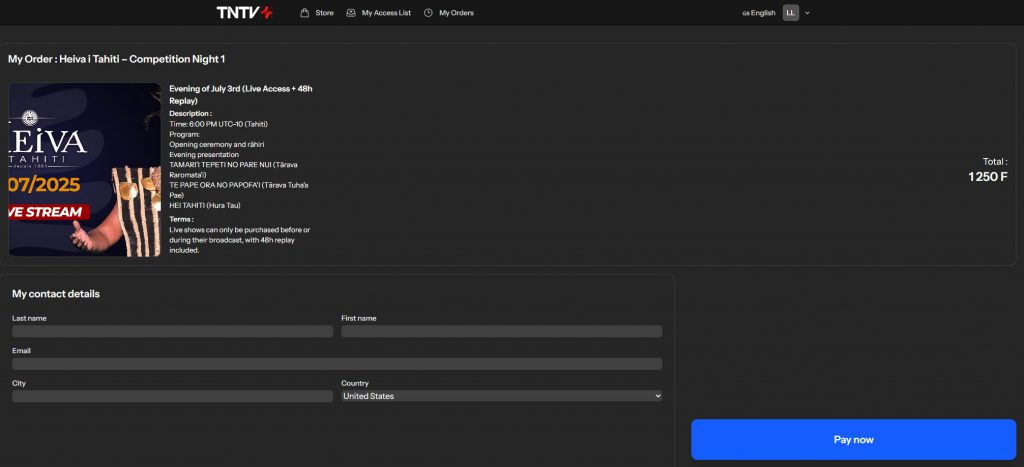Click the LL user avatar
The width and height of the screenshot is (1024, 467).
click(x=791, y=13)
